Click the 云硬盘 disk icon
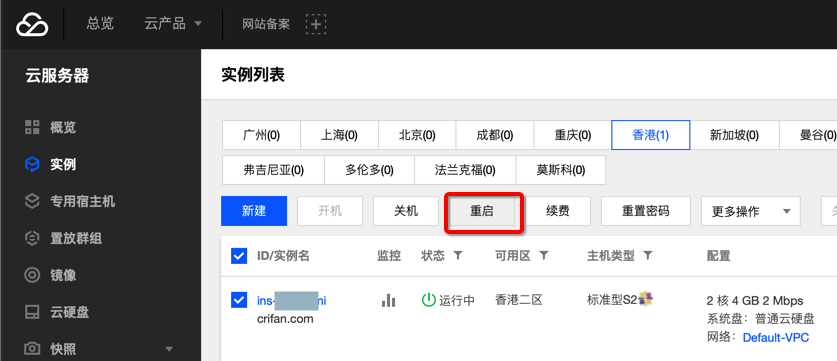This screenshot has height=361, width=837. tap(32, 312)
